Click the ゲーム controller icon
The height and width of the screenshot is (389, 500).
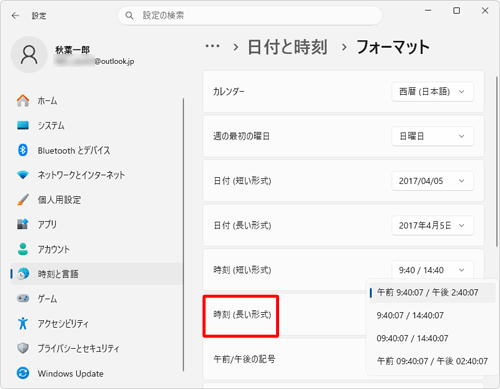pos(23,298)
